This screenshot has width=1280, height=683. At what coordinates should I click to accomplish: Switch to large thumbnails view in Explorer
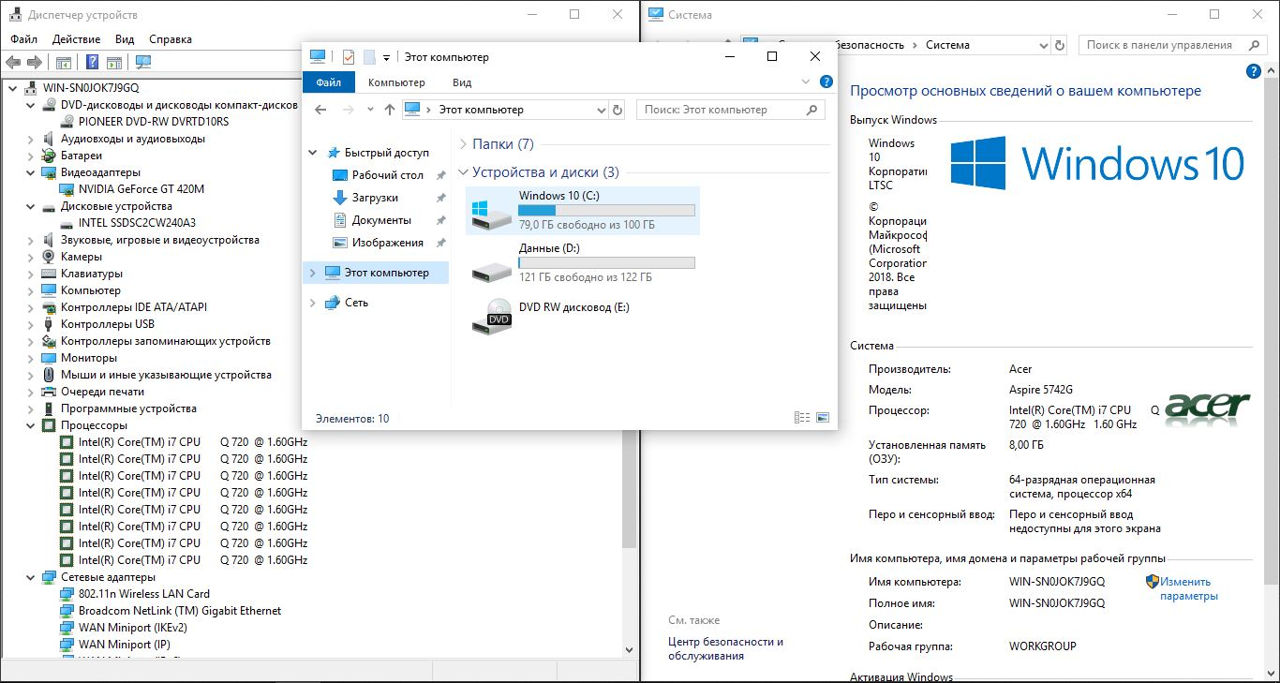click(x=823, y=418)
